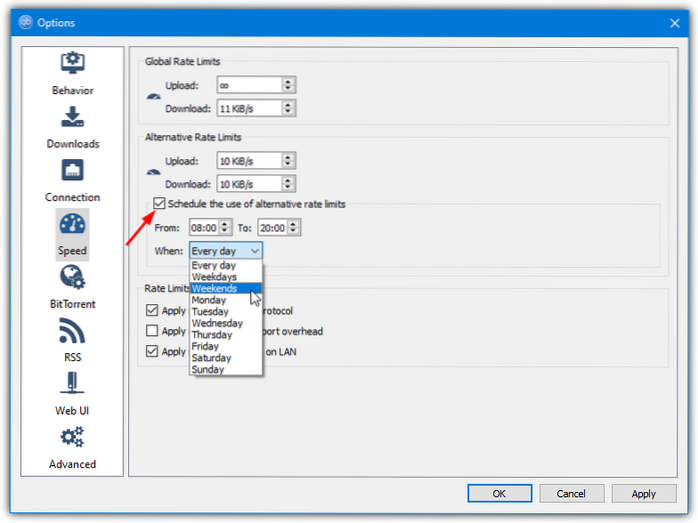The width and height of the screenshot is (698, 523).
Task: Collapse the When schedule dropdown
Action: coord(226,251)
